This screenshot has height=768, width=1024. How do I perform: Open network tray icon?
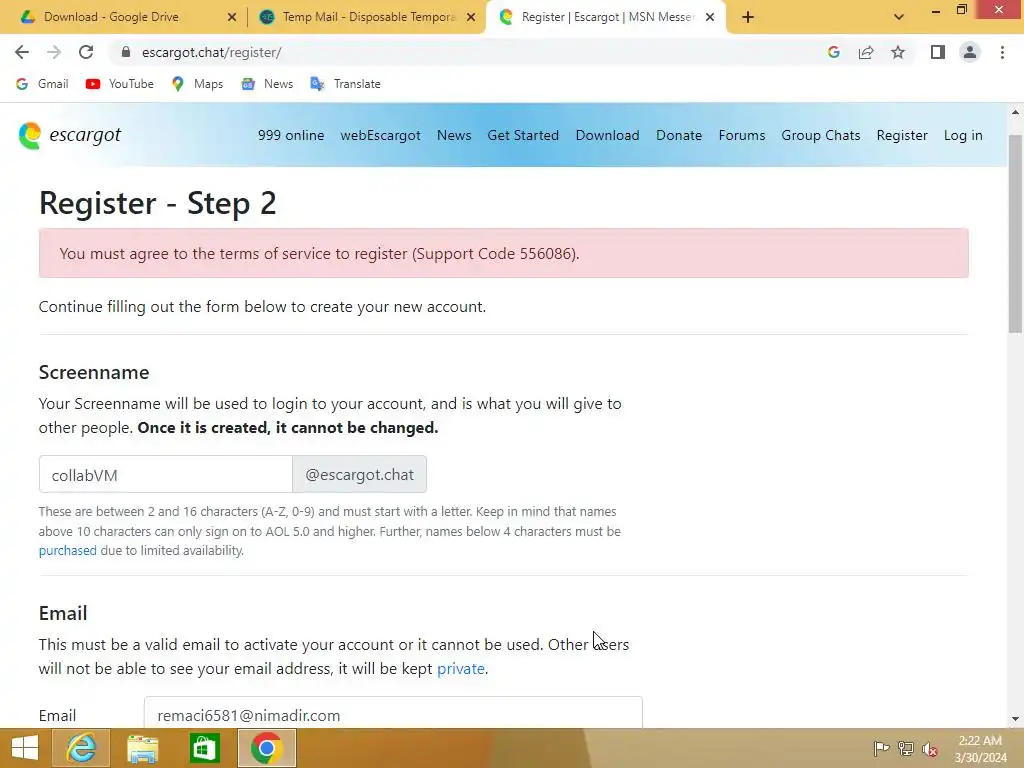click(905, 748)
